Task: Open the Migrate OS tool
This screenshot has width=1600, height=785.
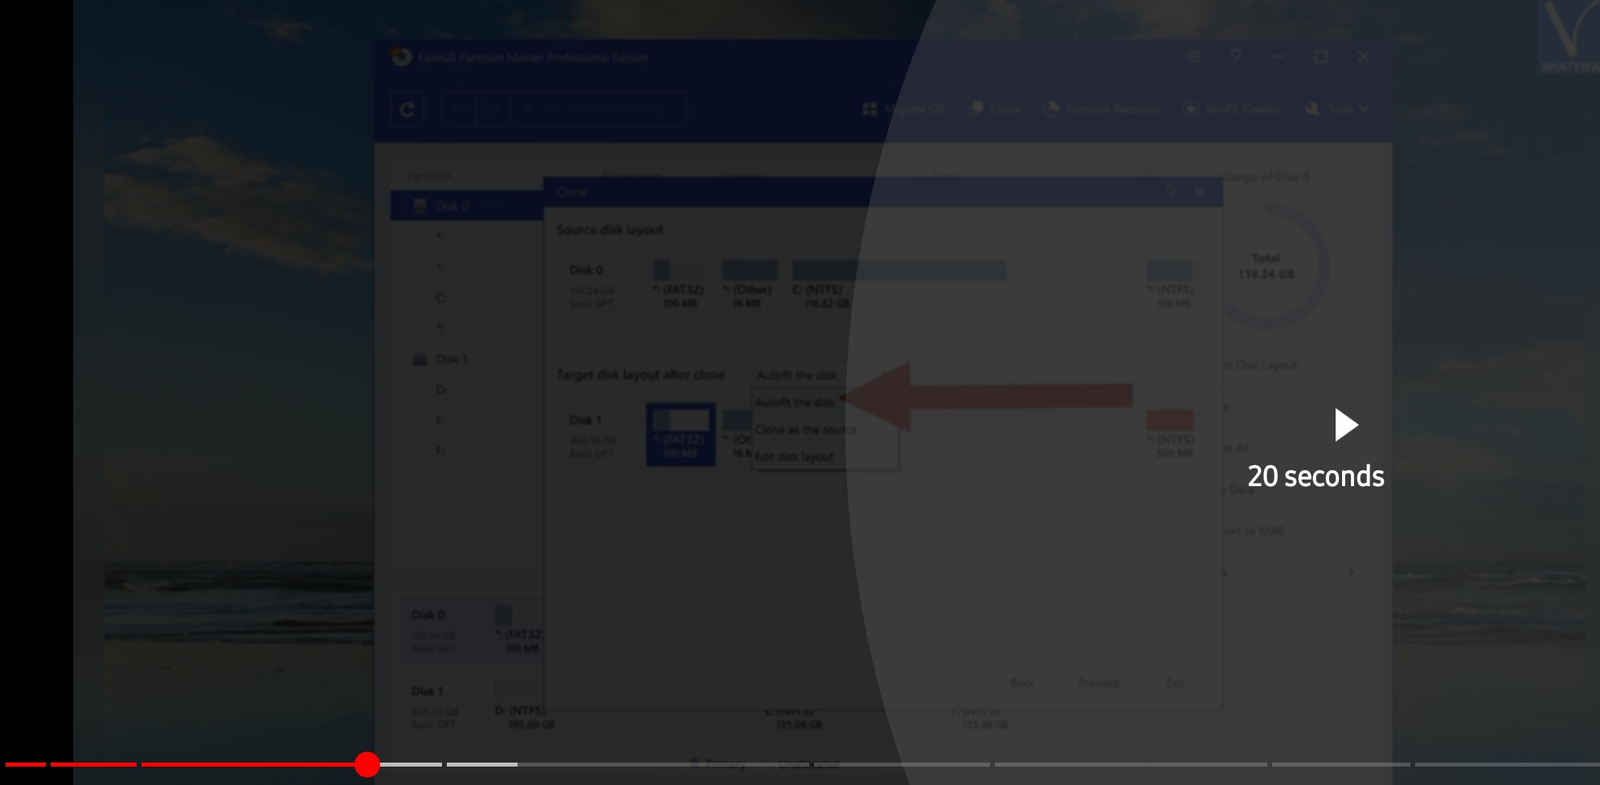Action: [903, 109]
